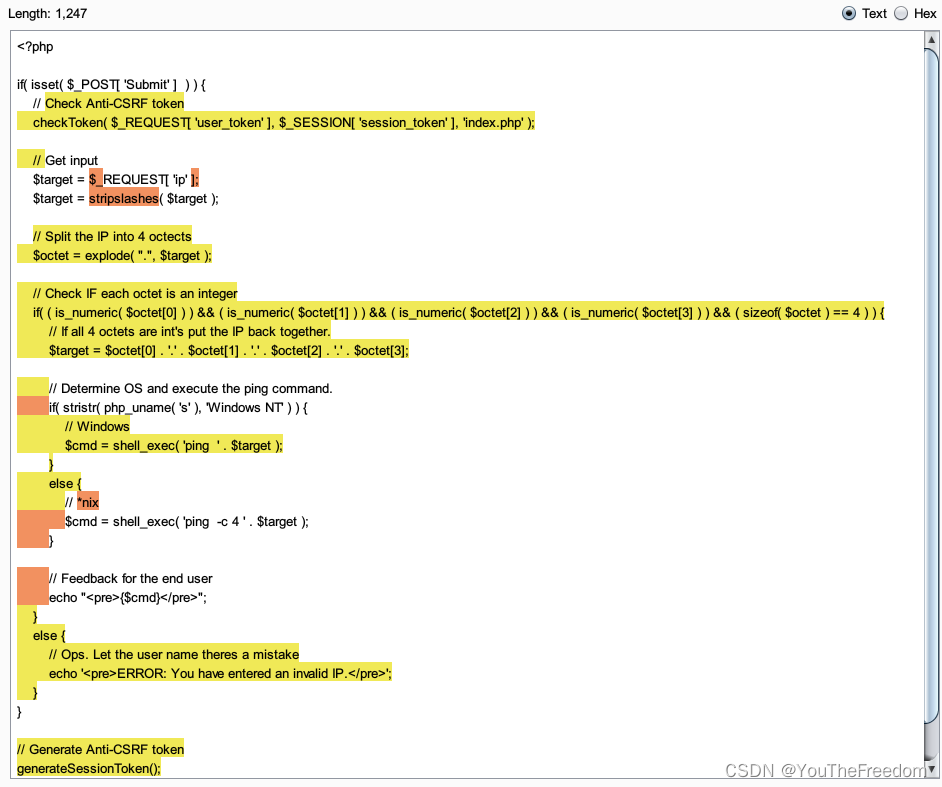Image resolution: width=942 pixels, height=787 pixels.
Task: Click the checkToken( $_REQUEST line
Action: click(x=284, y=123)
